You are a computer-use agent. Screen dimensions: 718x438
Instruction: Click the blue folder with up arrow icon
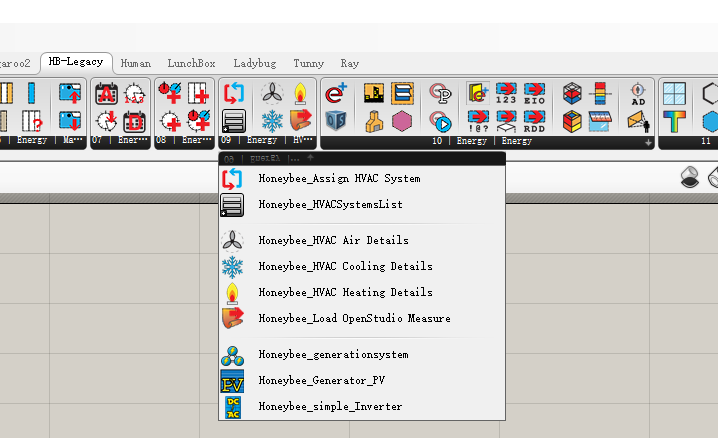point(70,94)
